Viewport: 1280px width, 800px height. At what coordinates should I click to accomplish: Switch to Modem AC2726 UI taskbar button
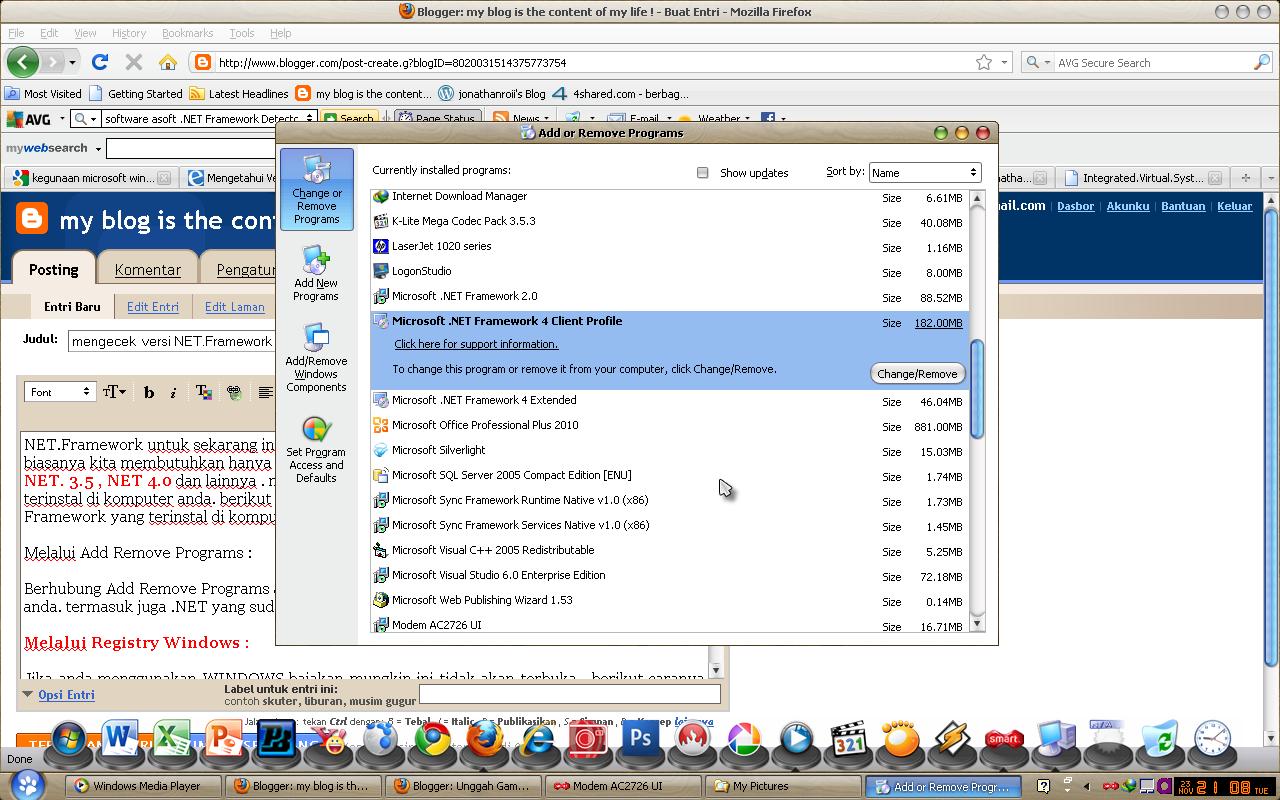point(625,786)
